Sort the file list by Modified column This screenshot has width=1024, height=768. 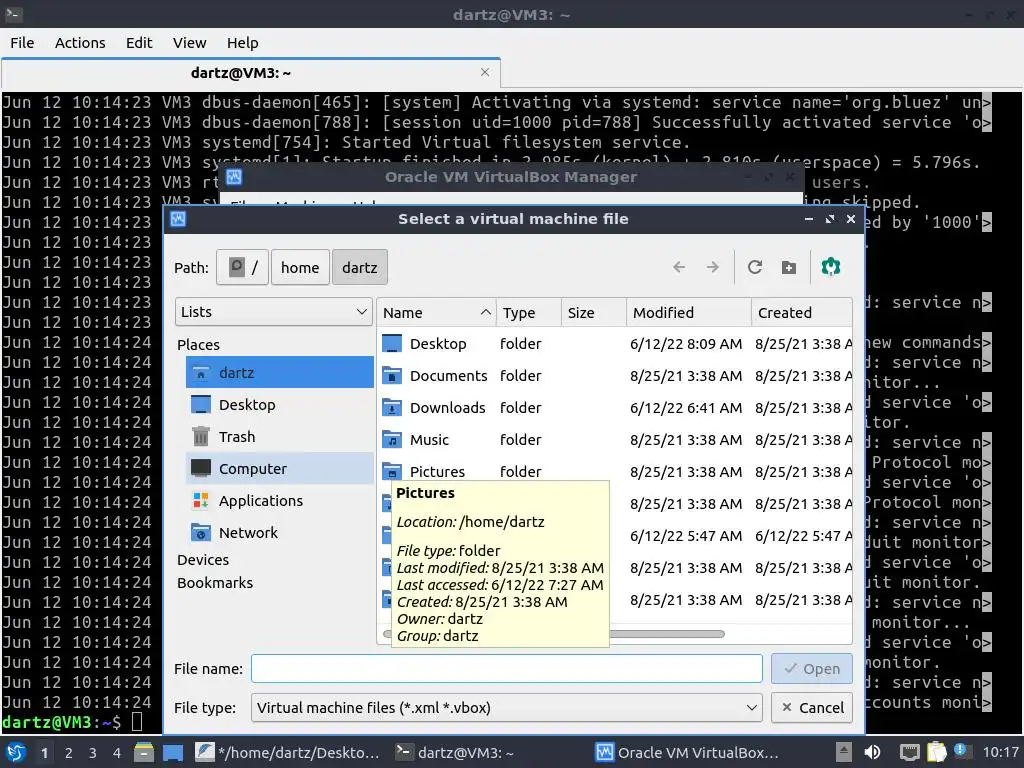688,313
